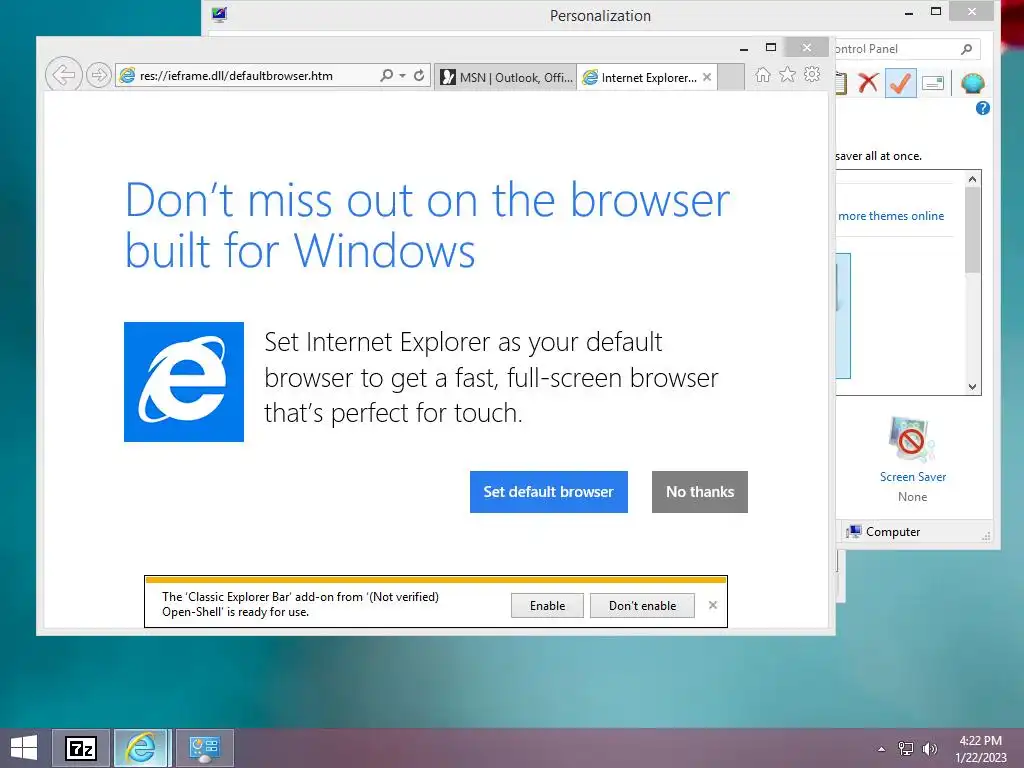1024x768 pixels.
Task: Open the Home page icon
Action: [763, 75]
